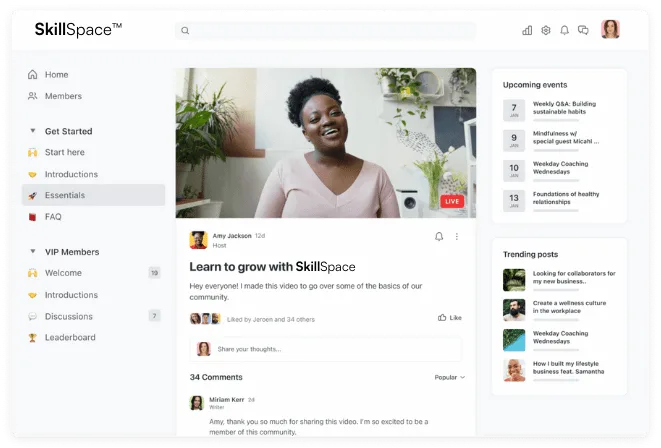Open the Learn to grow with SkillSpace post title

(x=272, y=267)
